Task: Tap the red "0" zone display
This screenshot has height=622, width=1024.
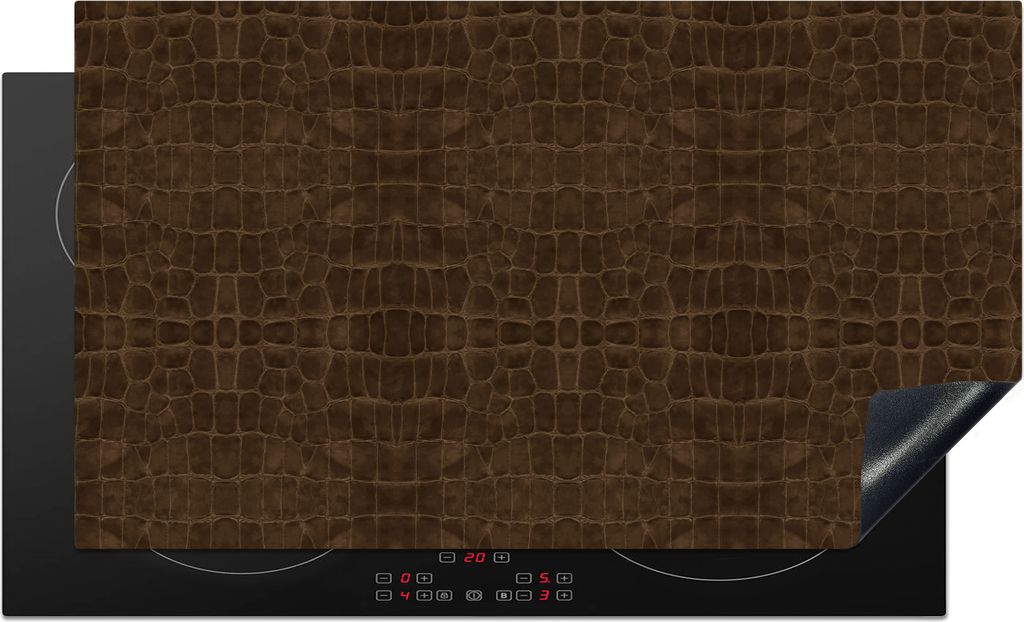Action: click(x=405, y=578)
